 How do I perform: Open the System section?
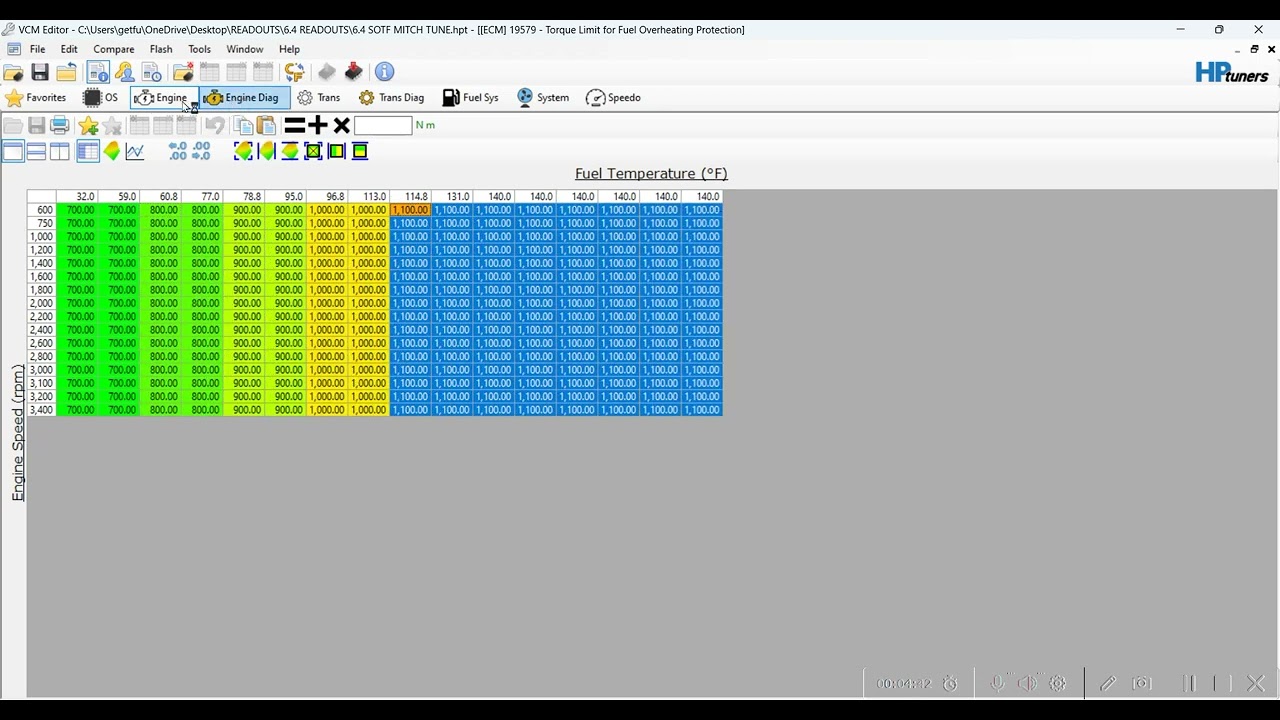pyautogui.click(x=543, y=98)
